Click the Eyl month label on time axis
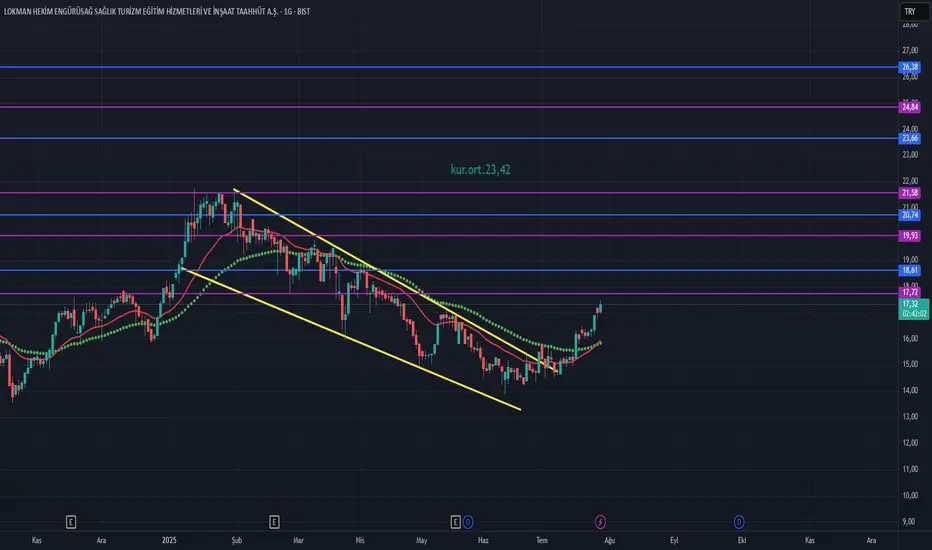Image resolution: width=932 pixels, height=550 pixels. tap(674, 540)
